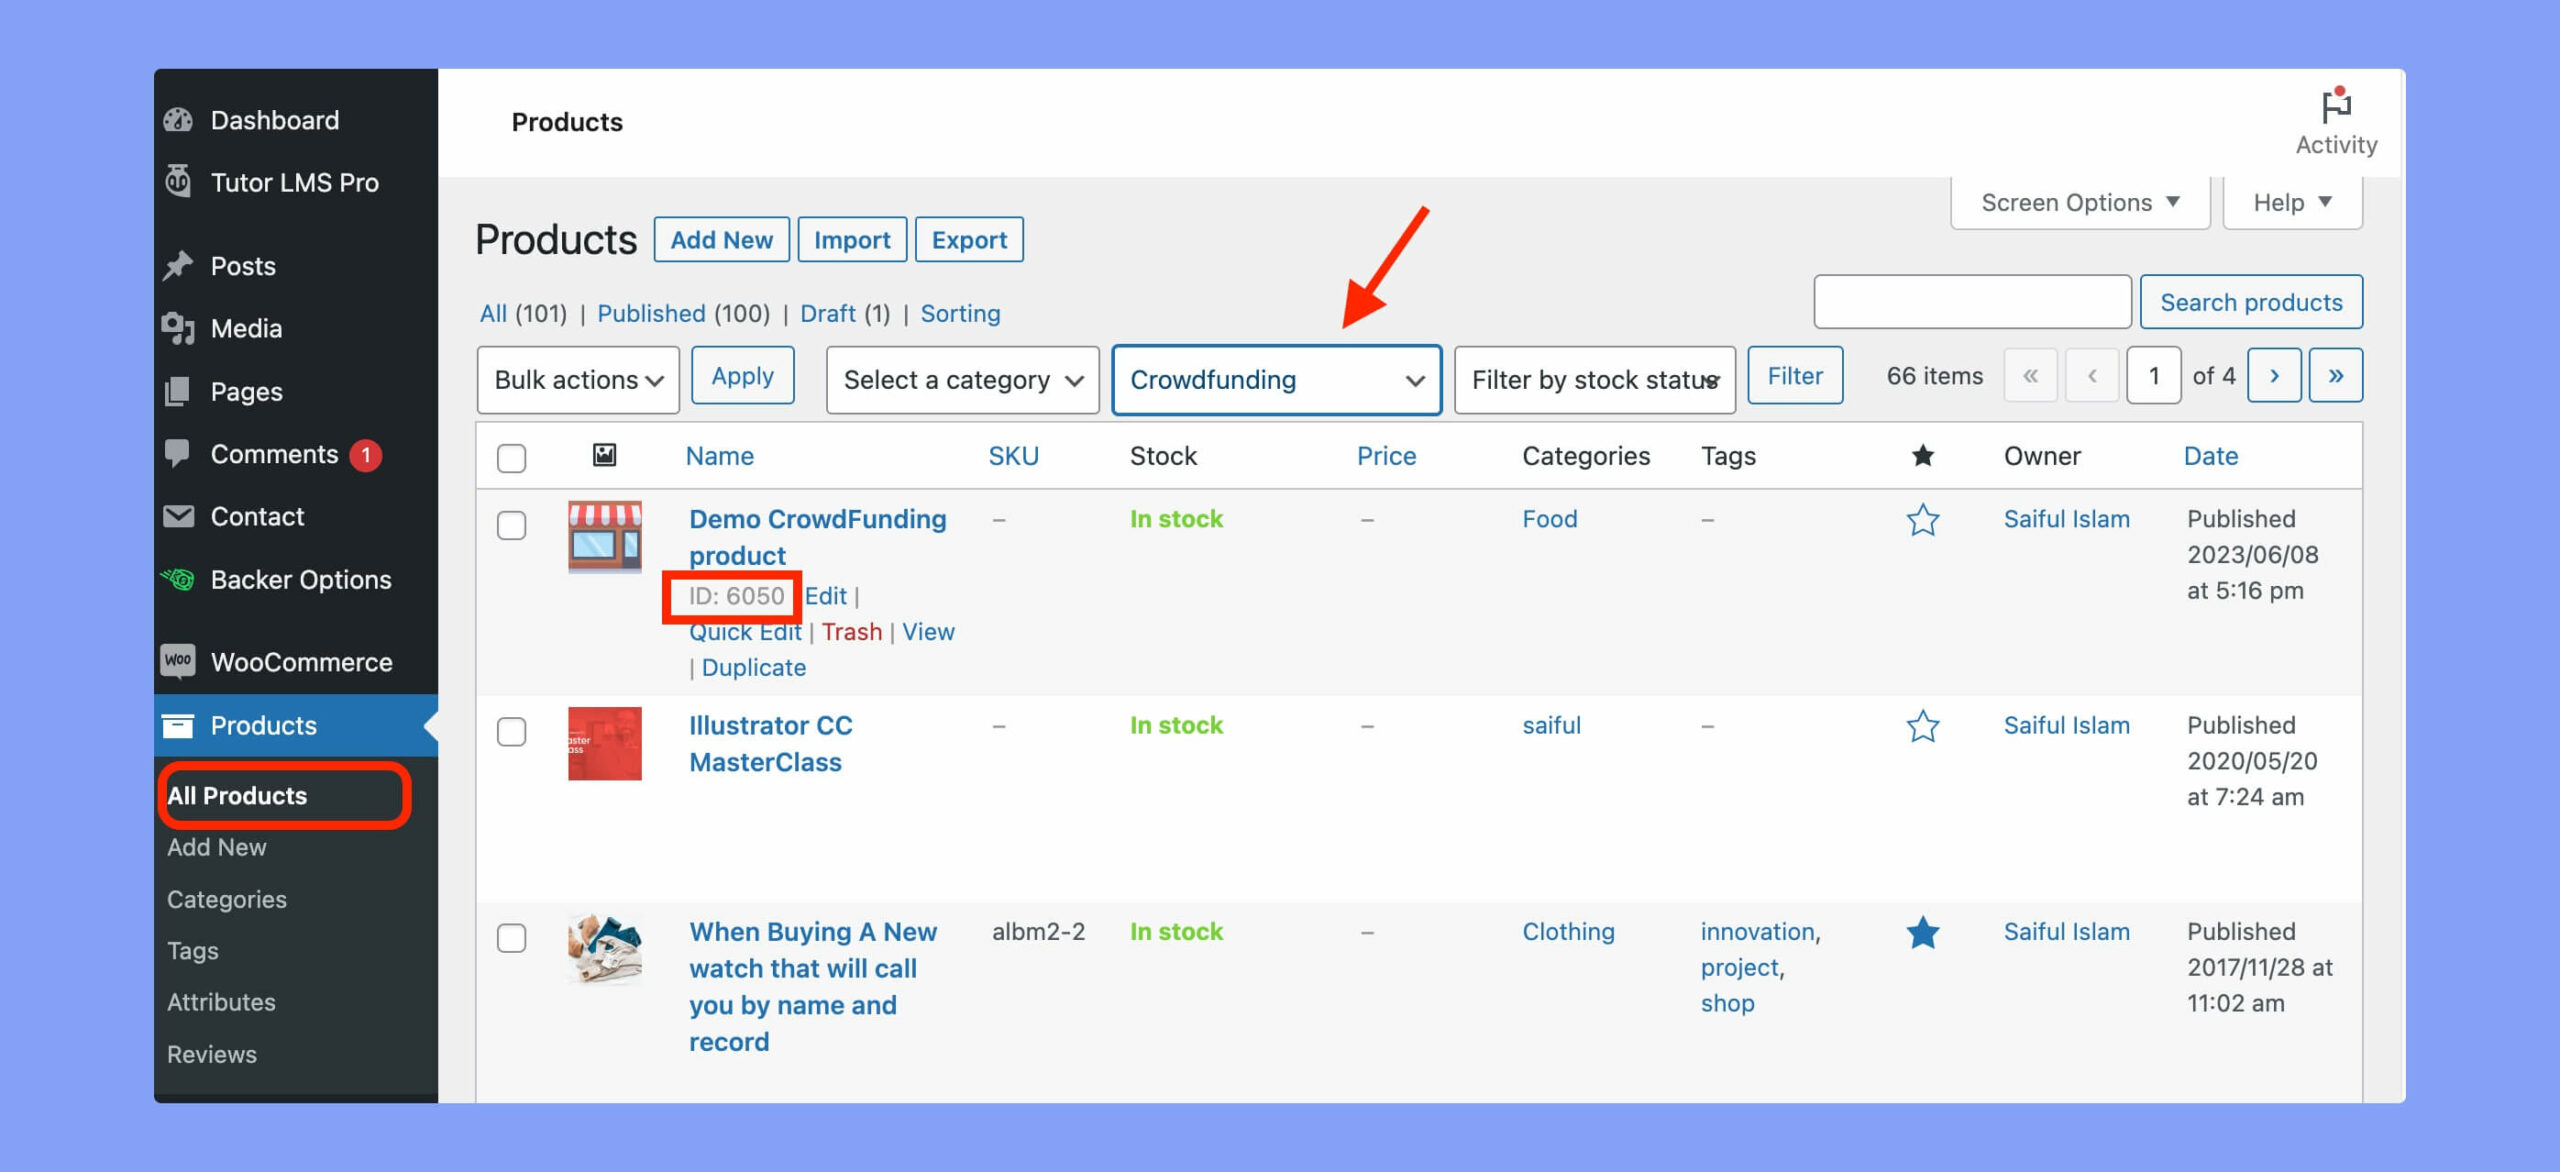Open All Products submenu item
This screenshot has height=1172, width=2560.
237,796
